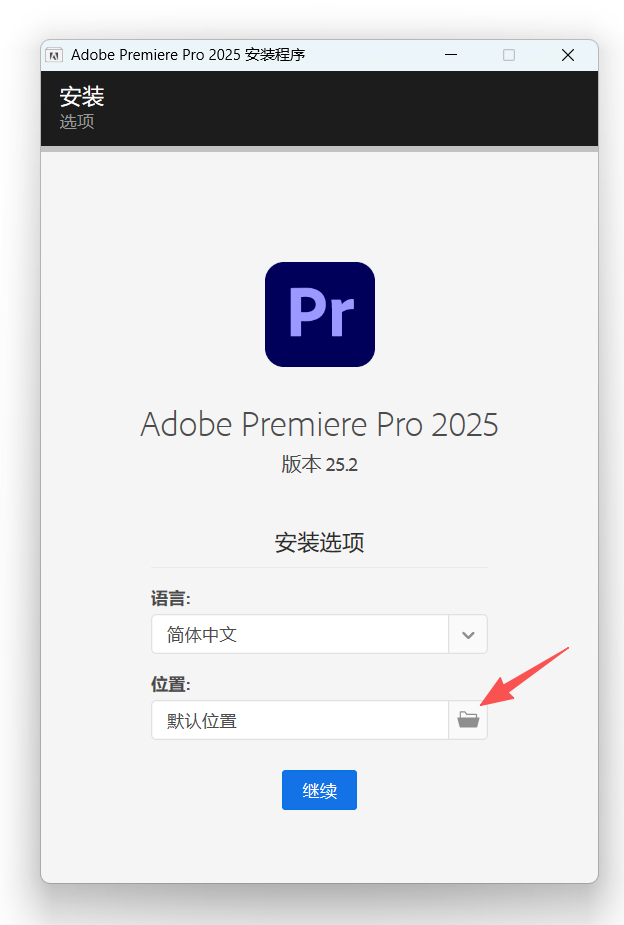Image resolution: width=624 pixels, height=925 pixels.
Task: Click the 安装 header title
Action: (x=82, y=96)
